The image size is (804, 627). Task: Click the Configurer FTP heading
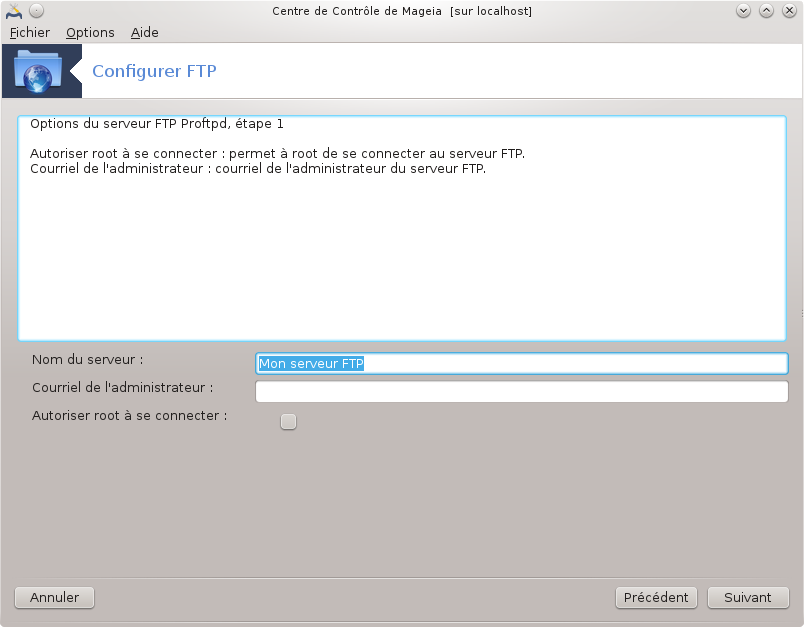click(x=154, y=71)
